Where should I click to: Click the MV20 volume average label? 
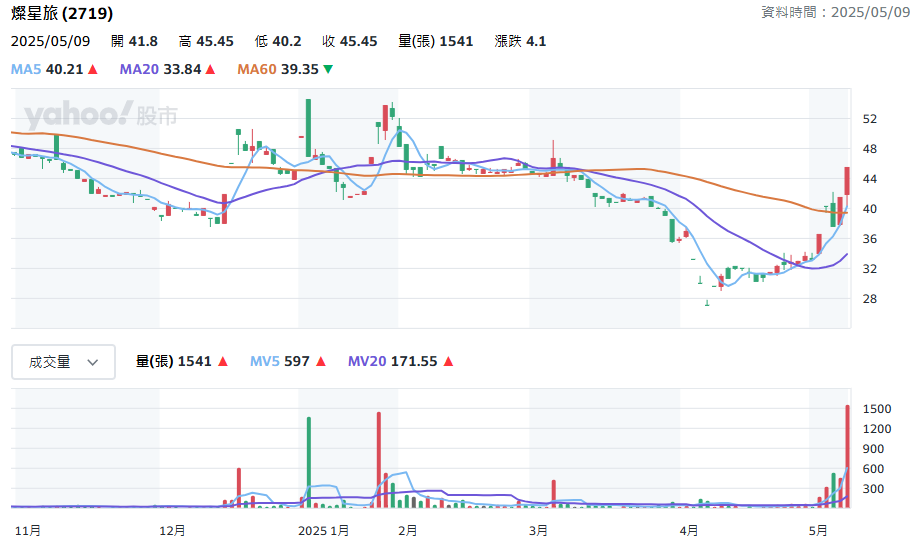point(367,362)
